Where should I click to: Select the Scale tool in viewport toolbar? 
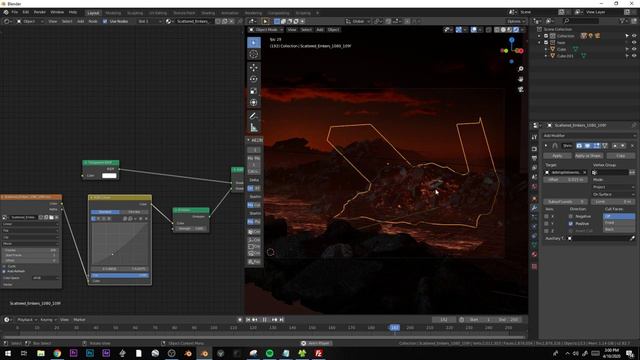[253, 91]
